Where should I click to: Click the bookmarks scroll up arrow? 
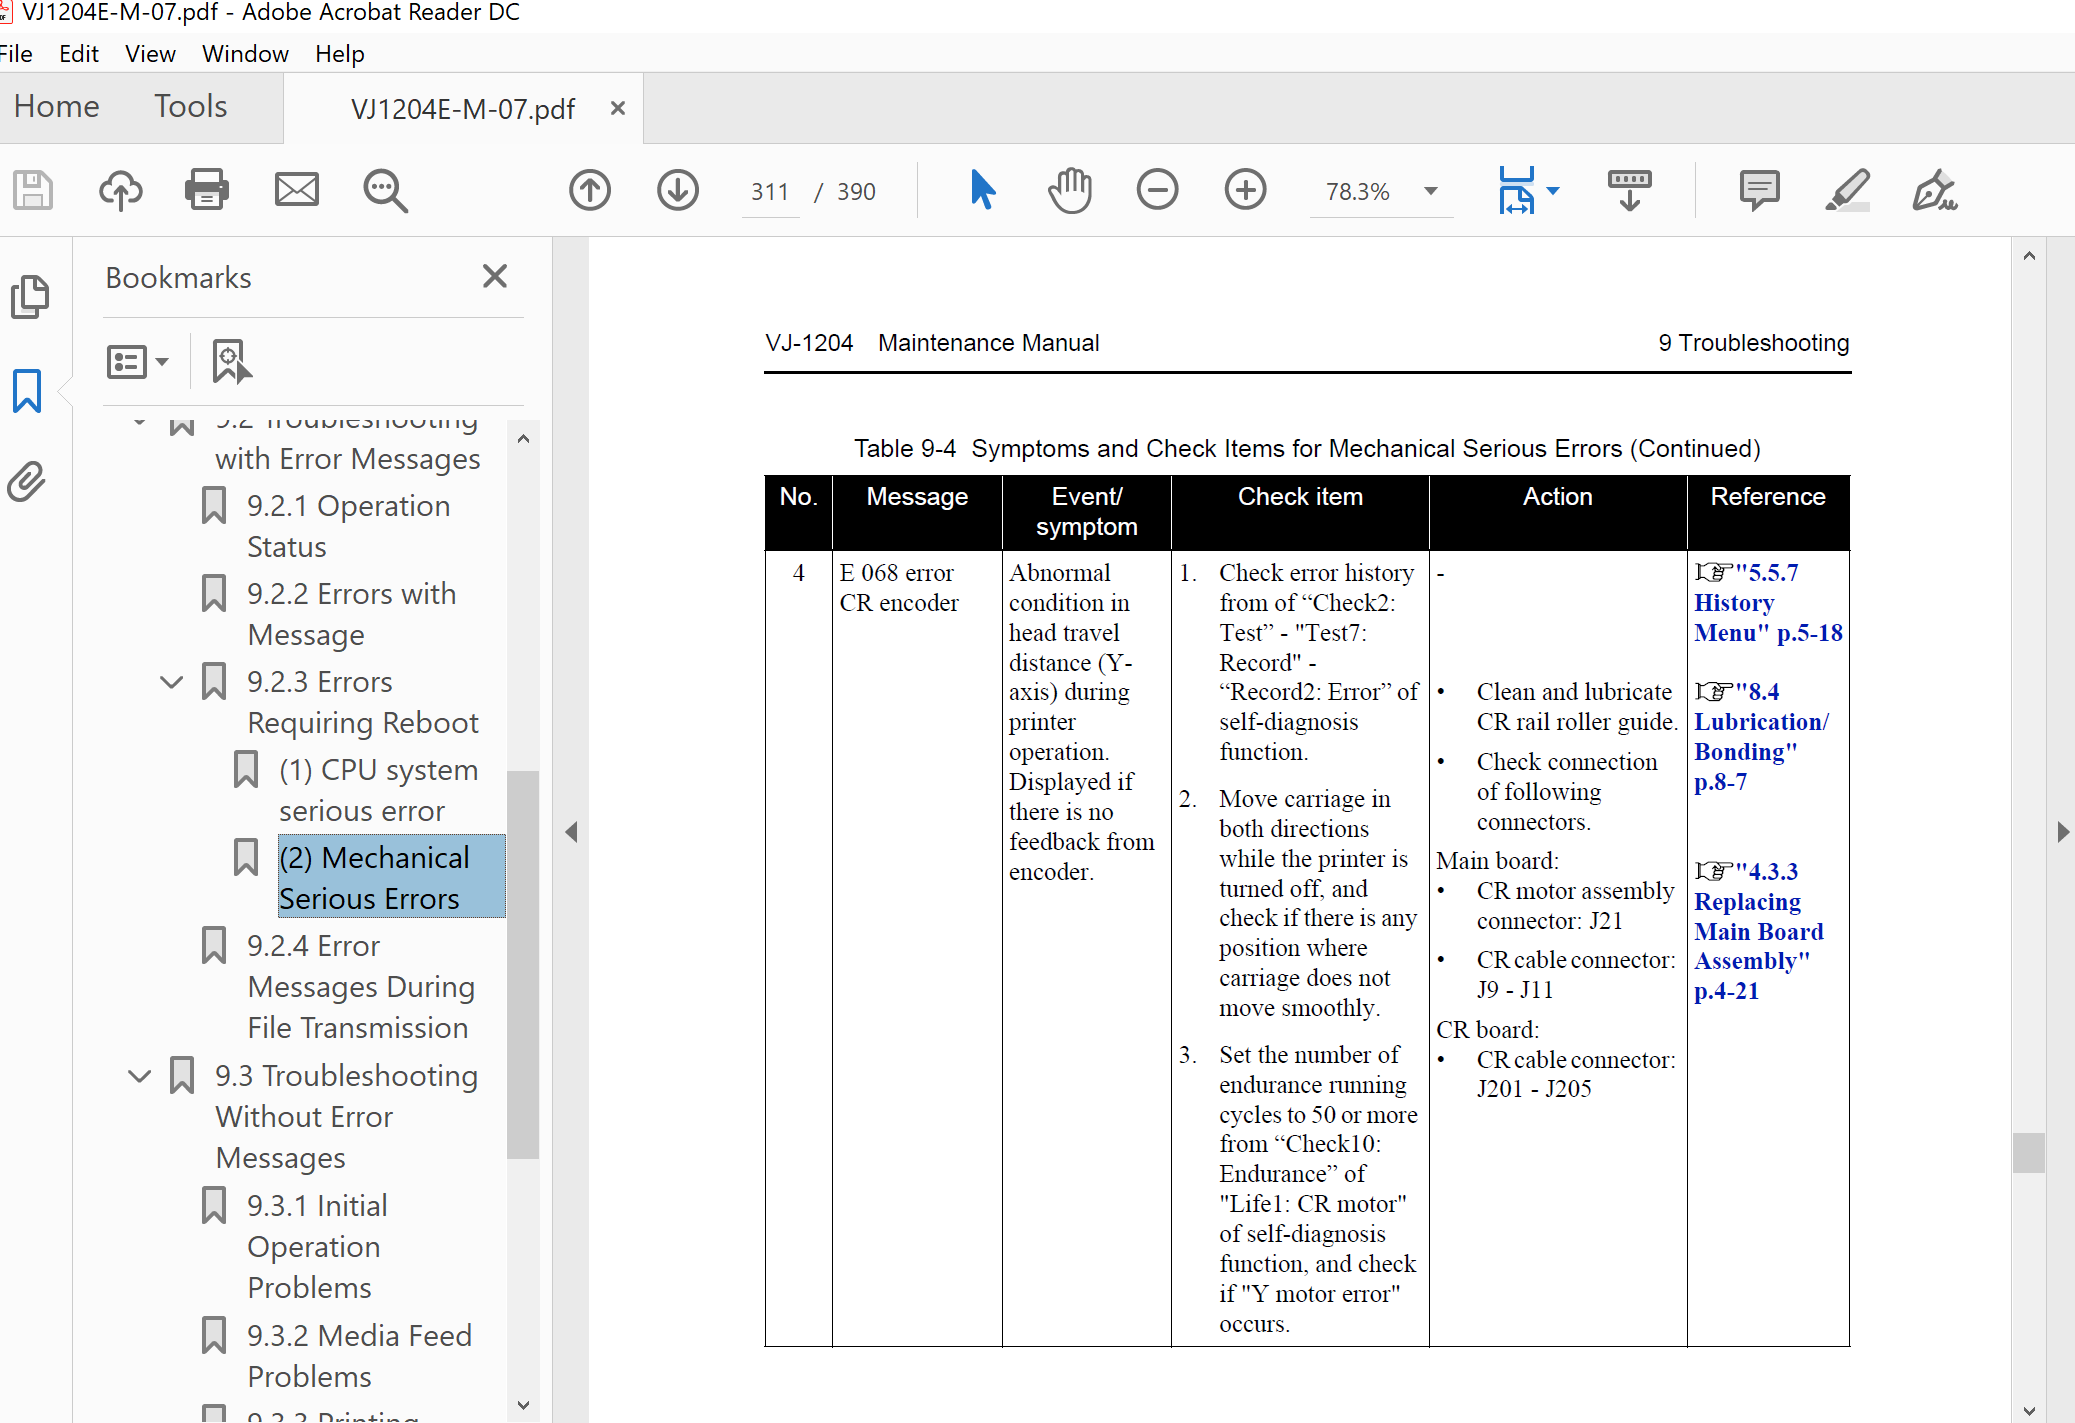point(523,438)
